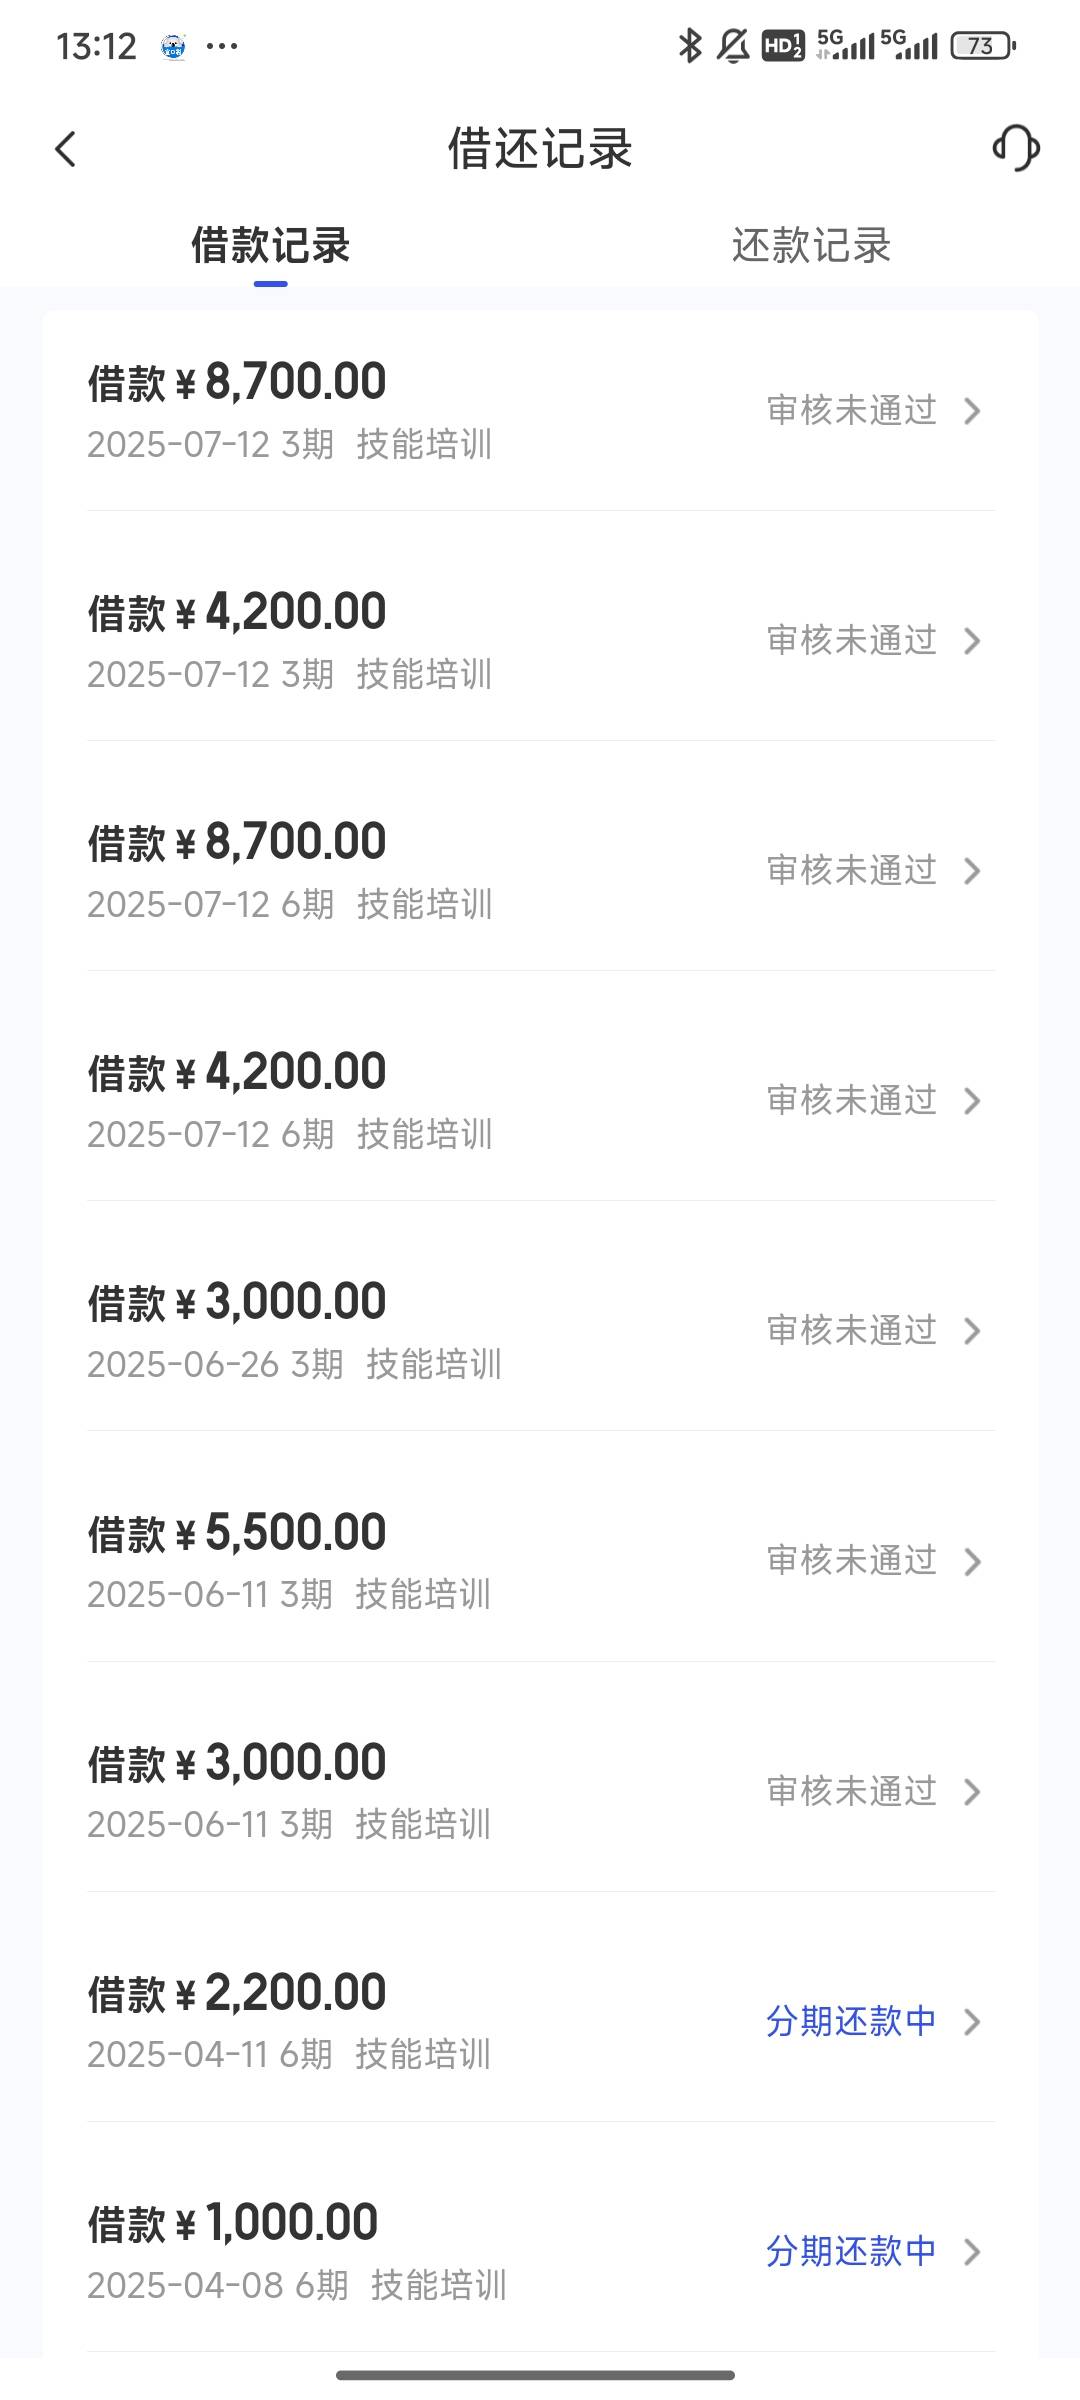Tap the Bluetooth status icon

[689, 46]
